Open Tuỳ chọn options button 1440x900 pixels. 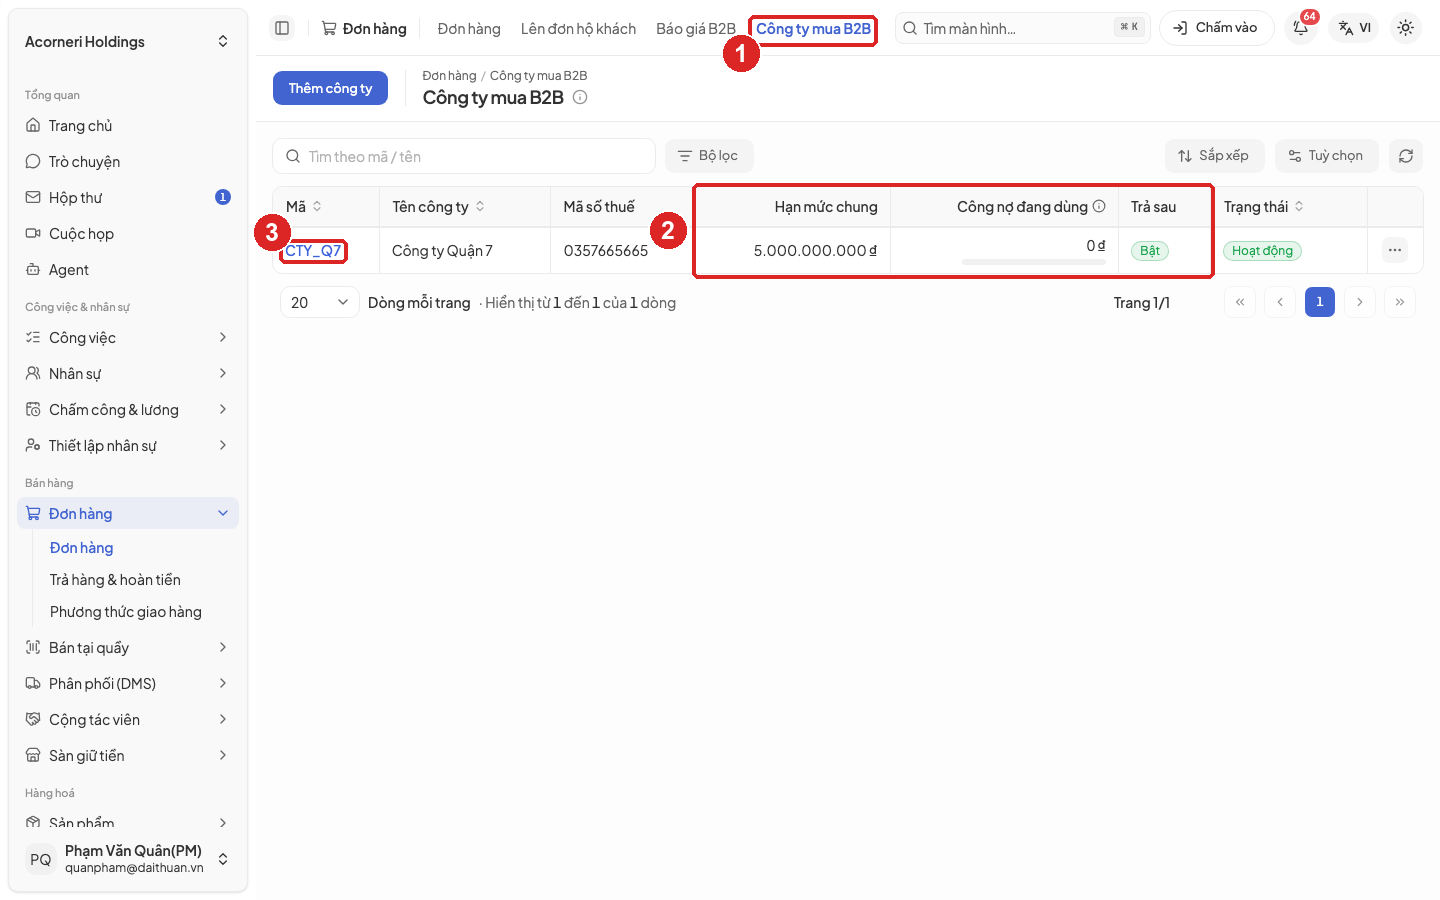tap(1327, 156)
